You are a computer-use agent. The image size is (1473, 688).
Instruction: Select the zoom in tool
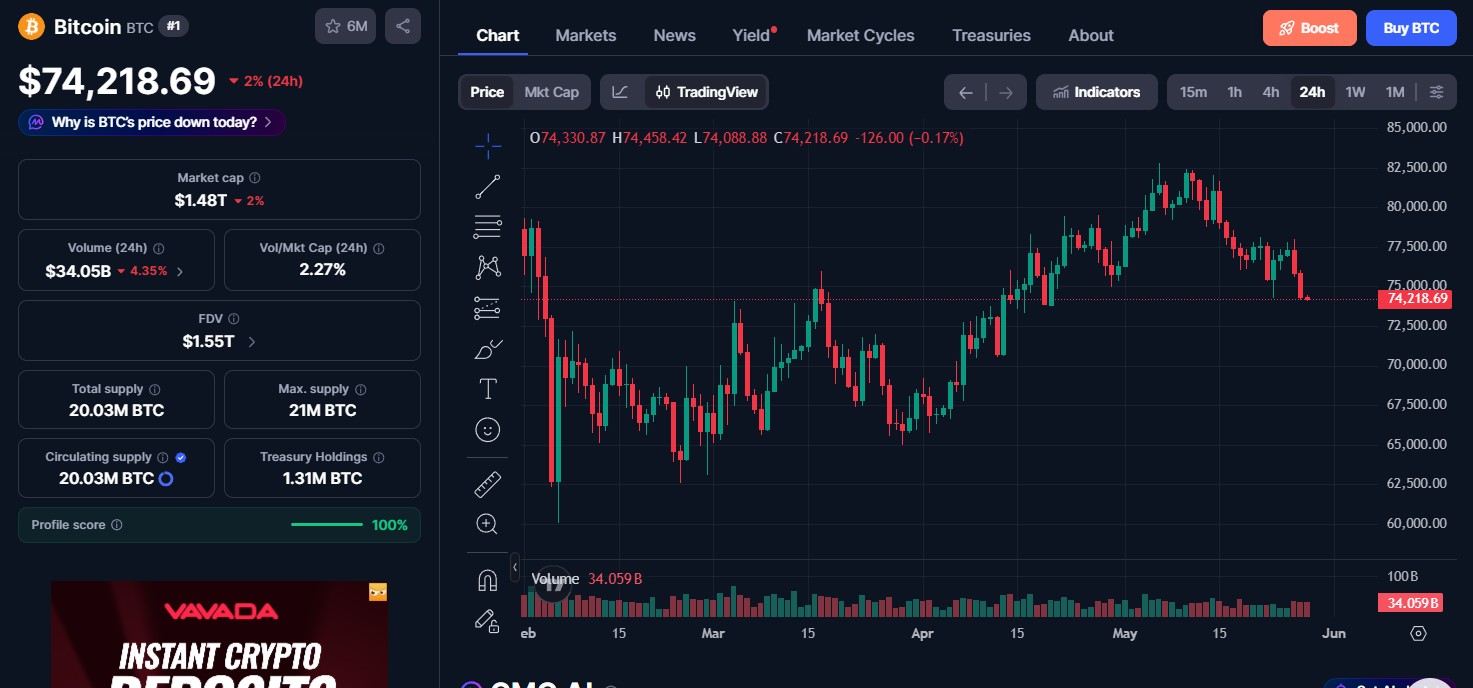click(488, 524)
